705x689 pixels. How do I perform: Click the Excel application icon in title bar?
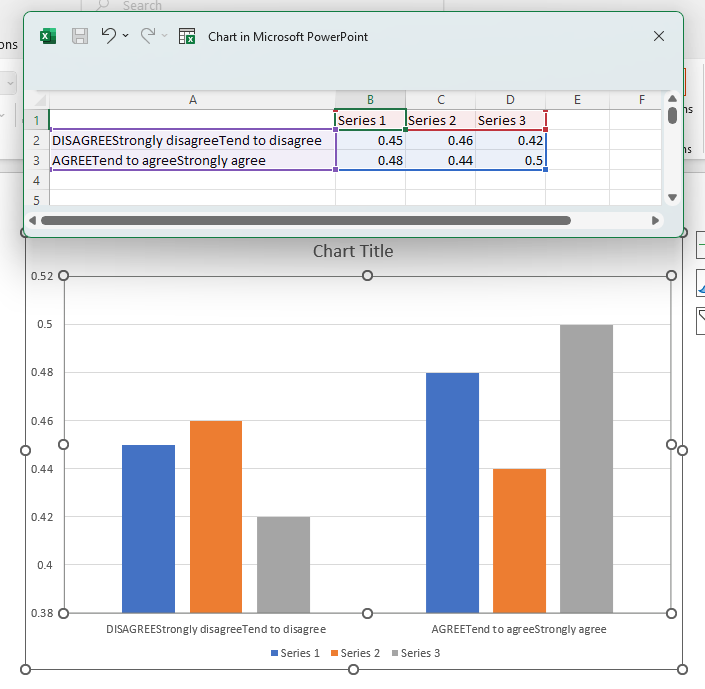47,36
